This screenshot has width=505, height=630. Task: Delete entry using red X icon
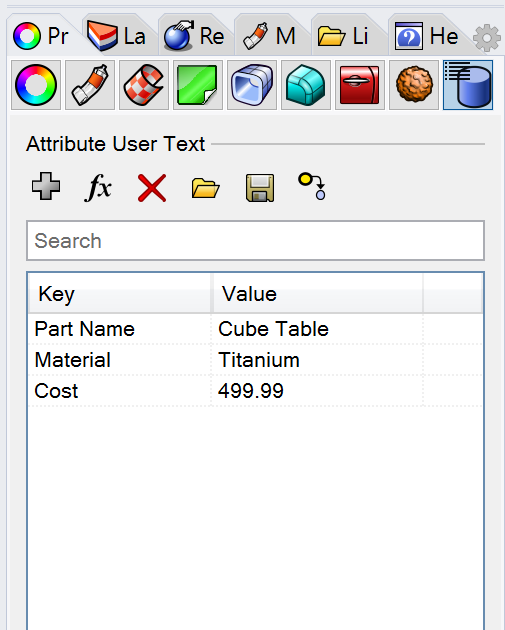(x=152, y=188)
